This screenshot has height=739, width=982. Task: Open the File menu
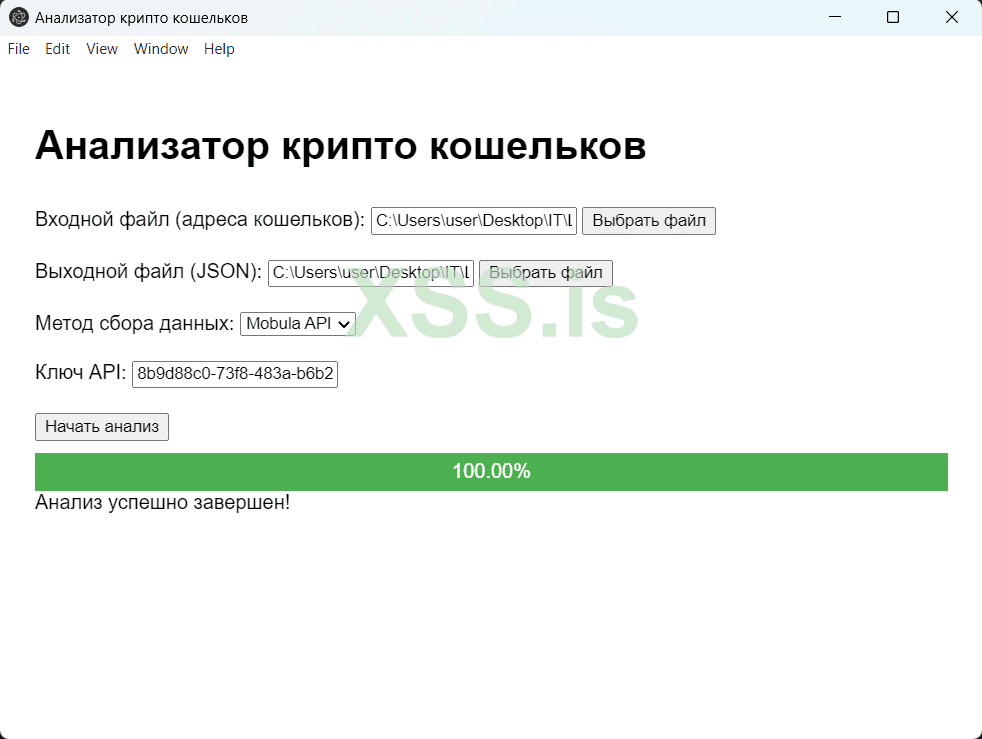[18, 48]
